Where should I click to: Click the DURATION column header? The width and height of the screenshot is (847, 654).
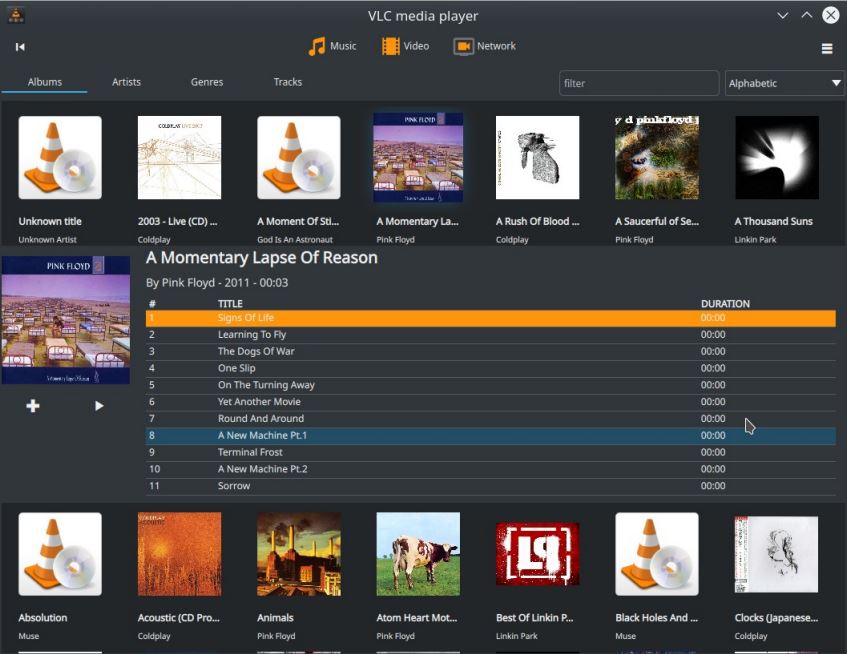[x=725, y=304]
